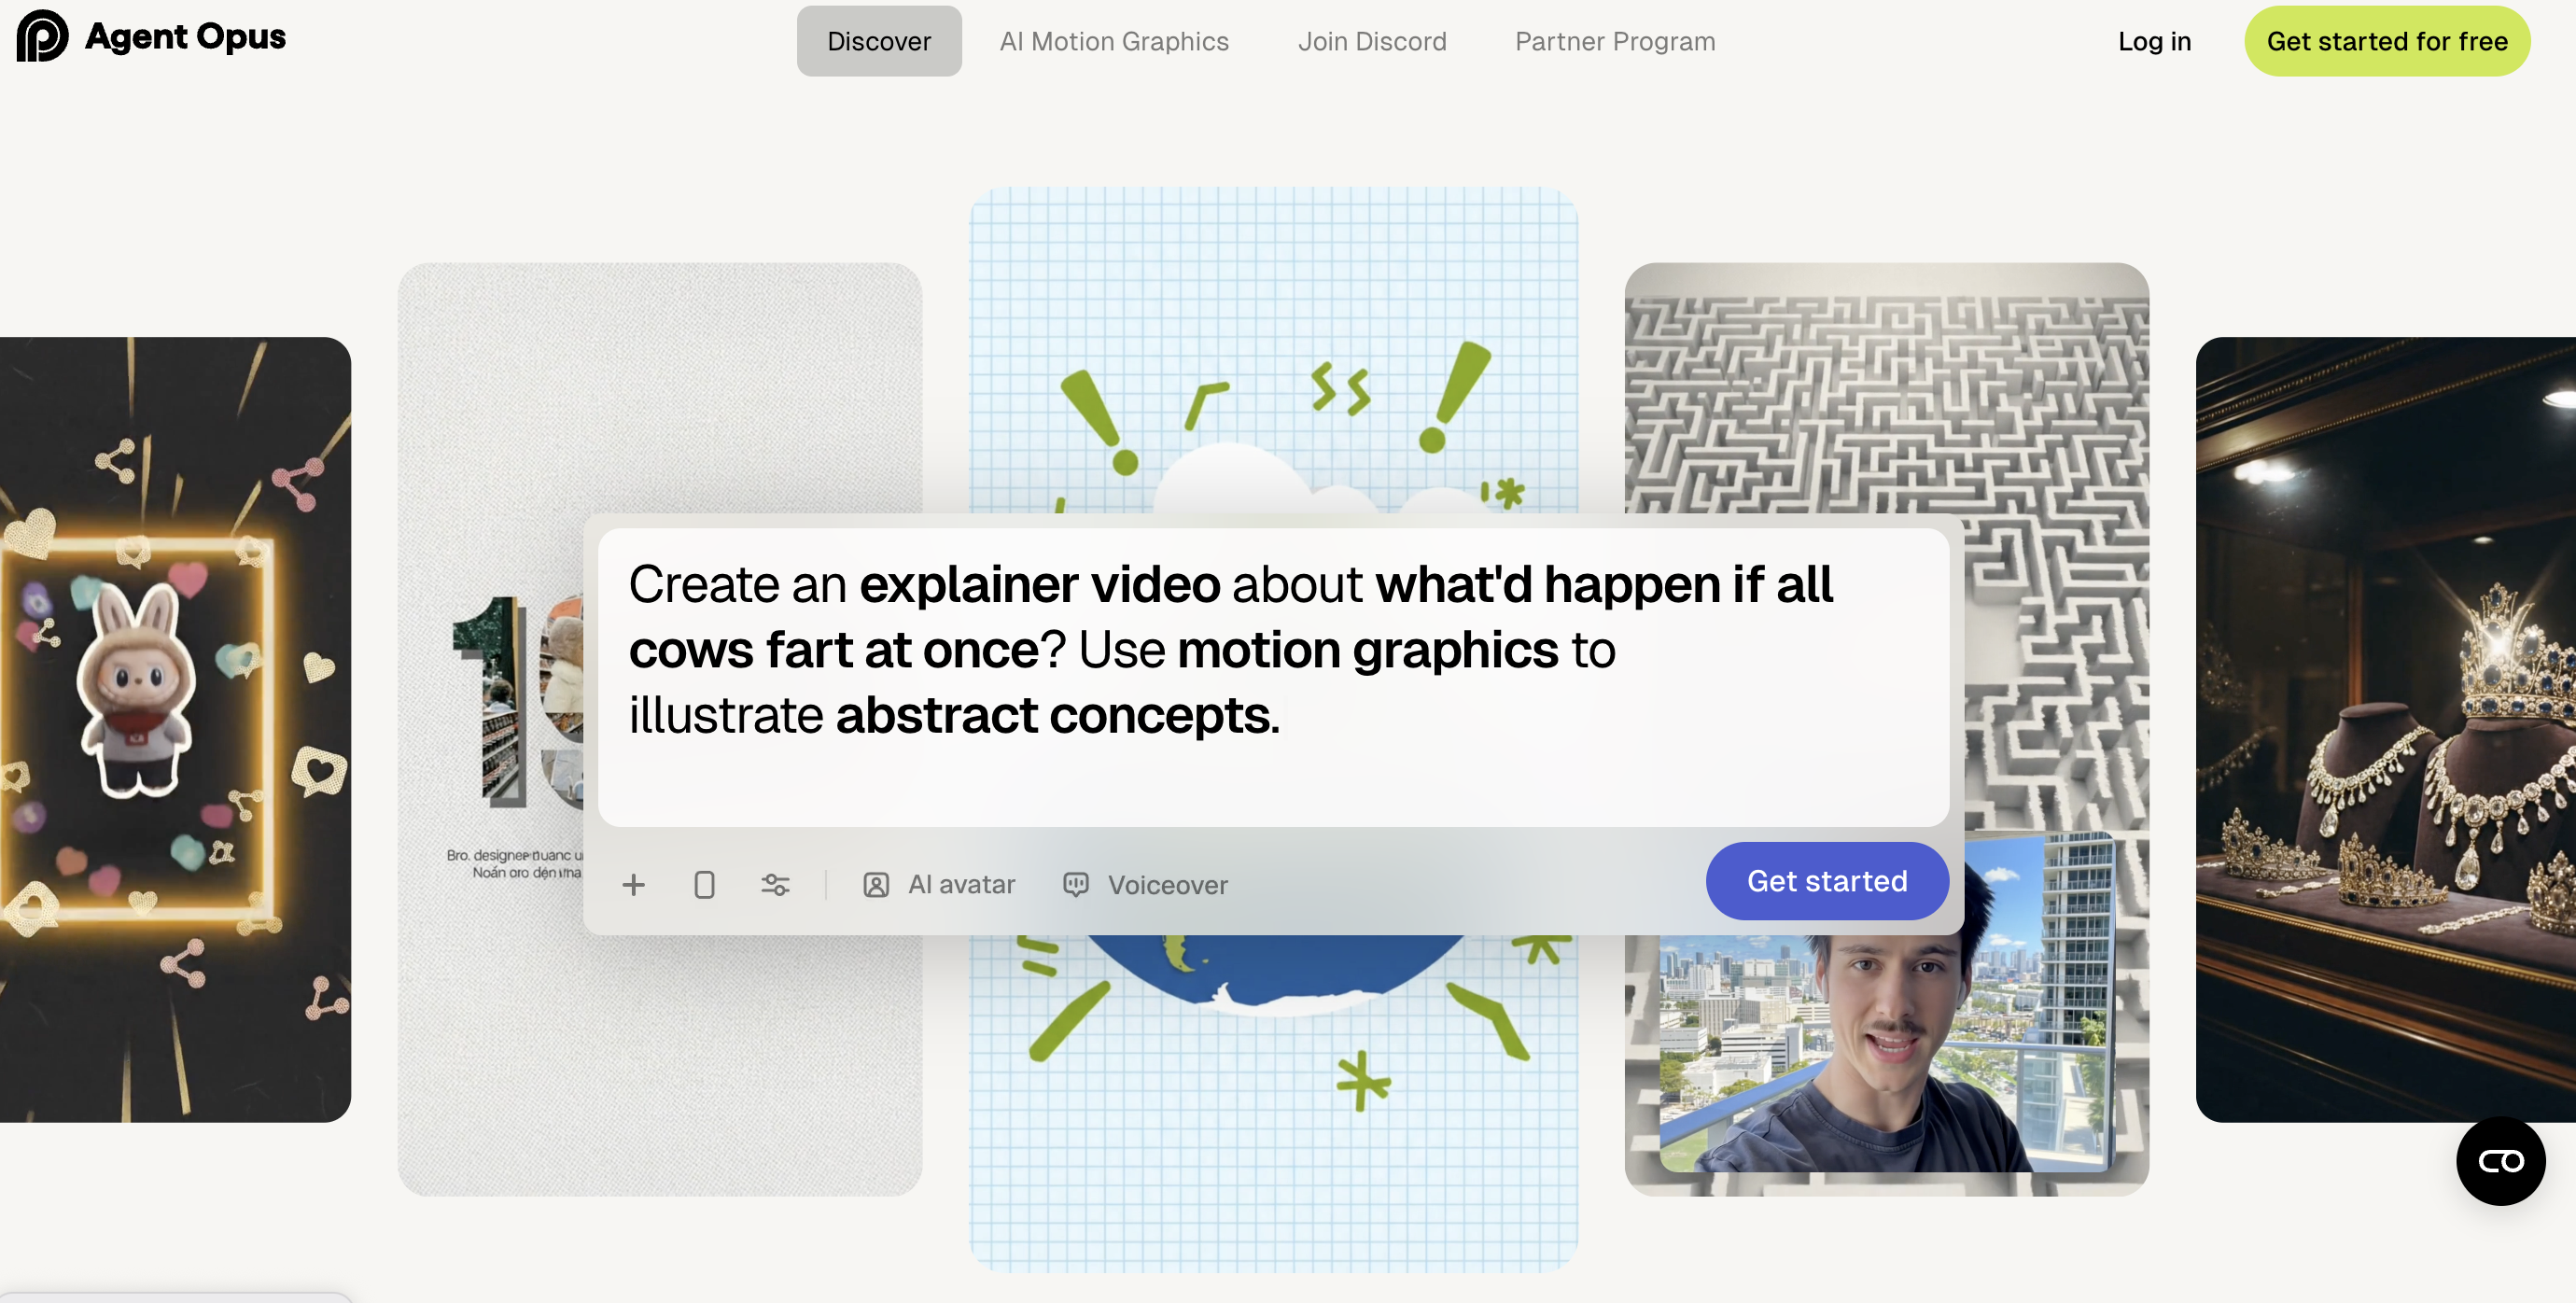2576x1303 pixels.
Task: Open the Partner Program page
Action: [x=1614, y=41]
